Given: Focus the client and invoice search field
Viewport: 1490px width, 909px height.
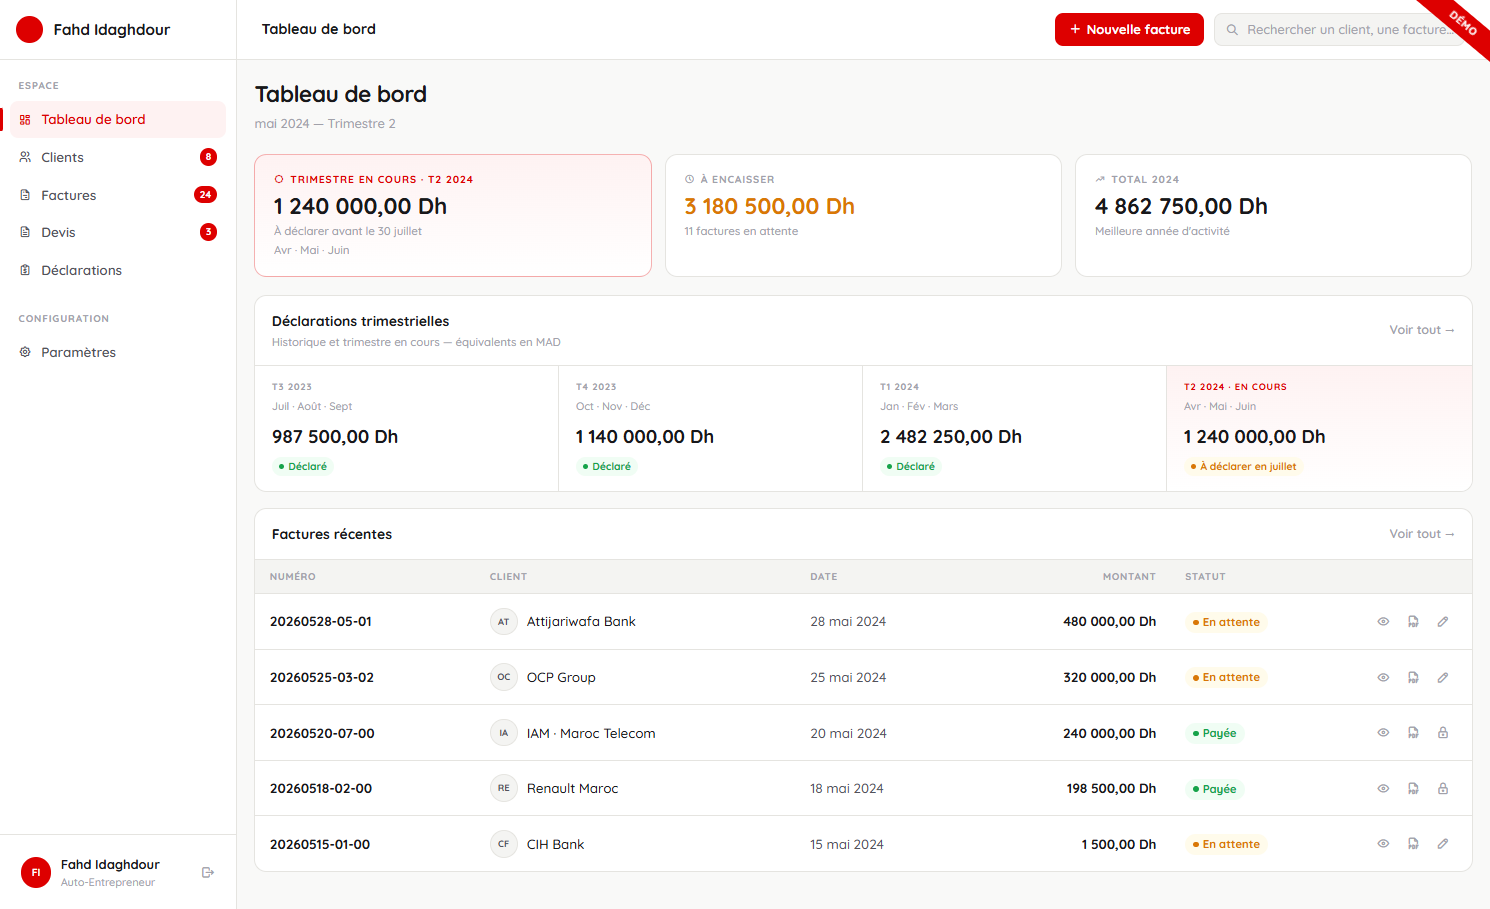Looking at the screenshot, I should 1343,30.
